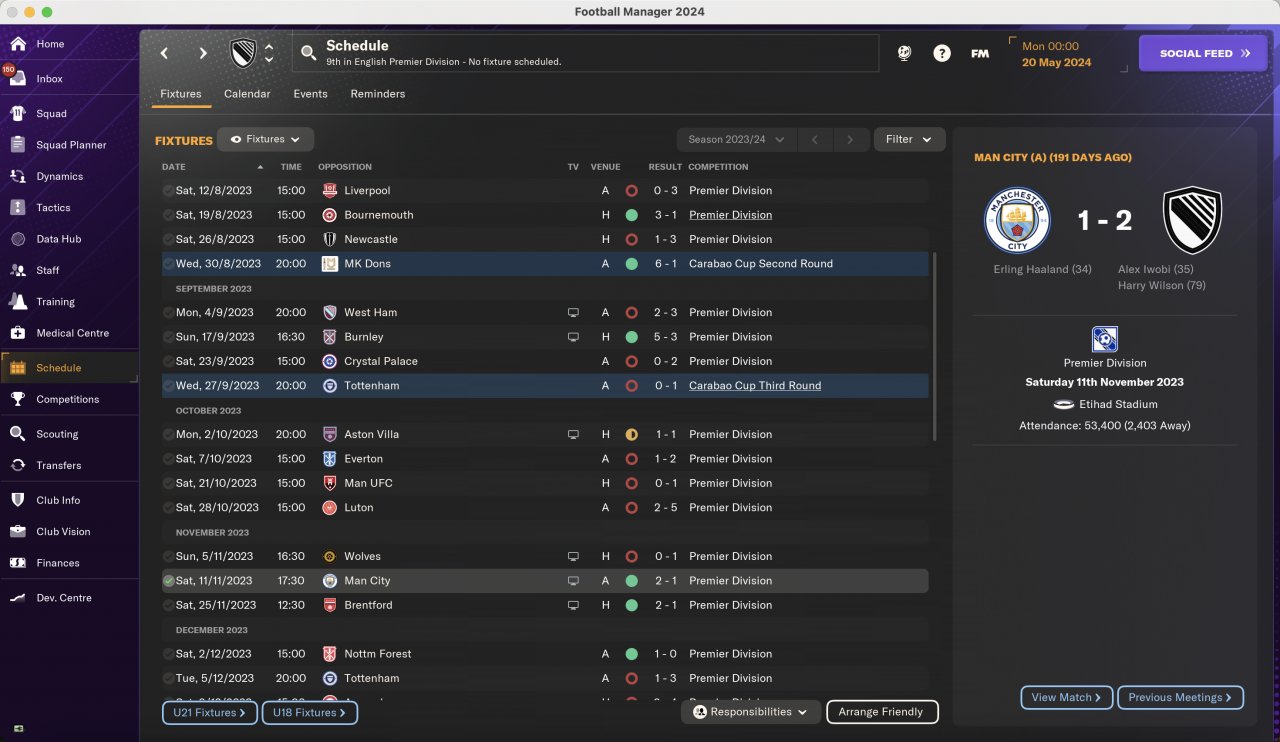The height and width of the screenshot is (742, 1280).
Task: Toggle the reminder circle for Liverpool fixture
Action: click(x=168, y=191)
